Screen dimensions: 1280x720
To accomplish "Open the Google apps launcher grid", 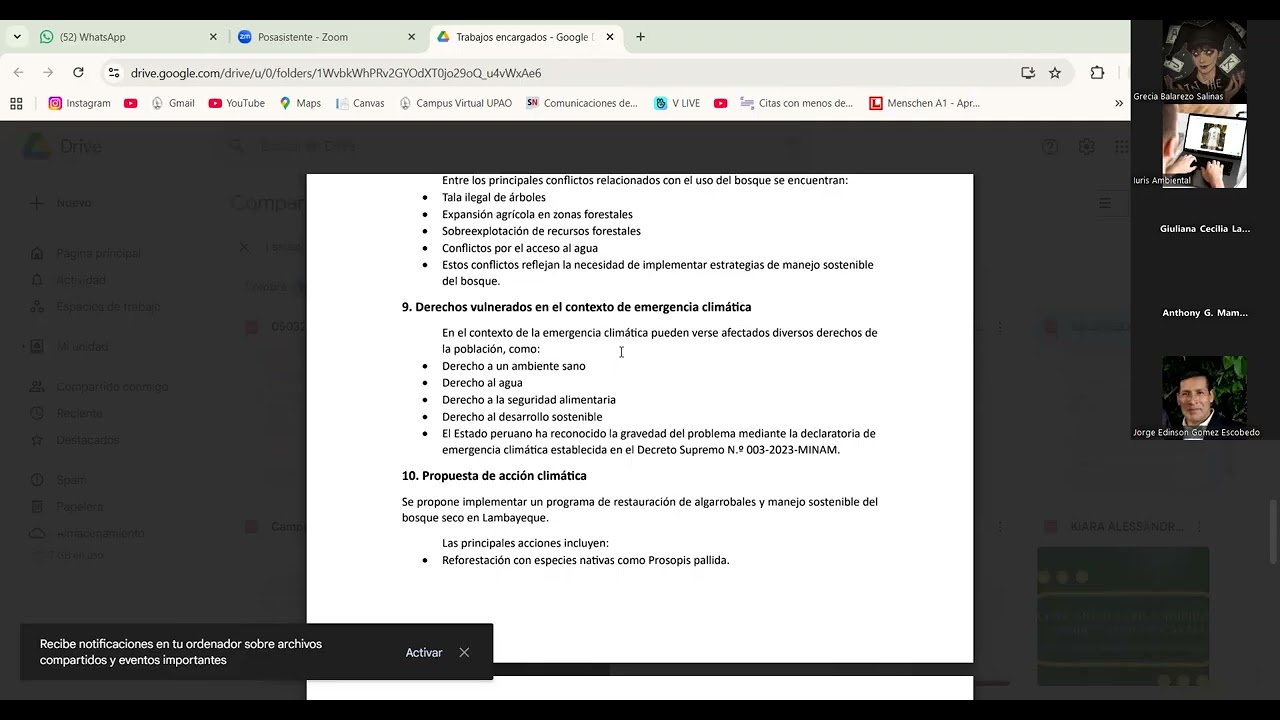I will pyautogui.click(x=1122, y=147).
